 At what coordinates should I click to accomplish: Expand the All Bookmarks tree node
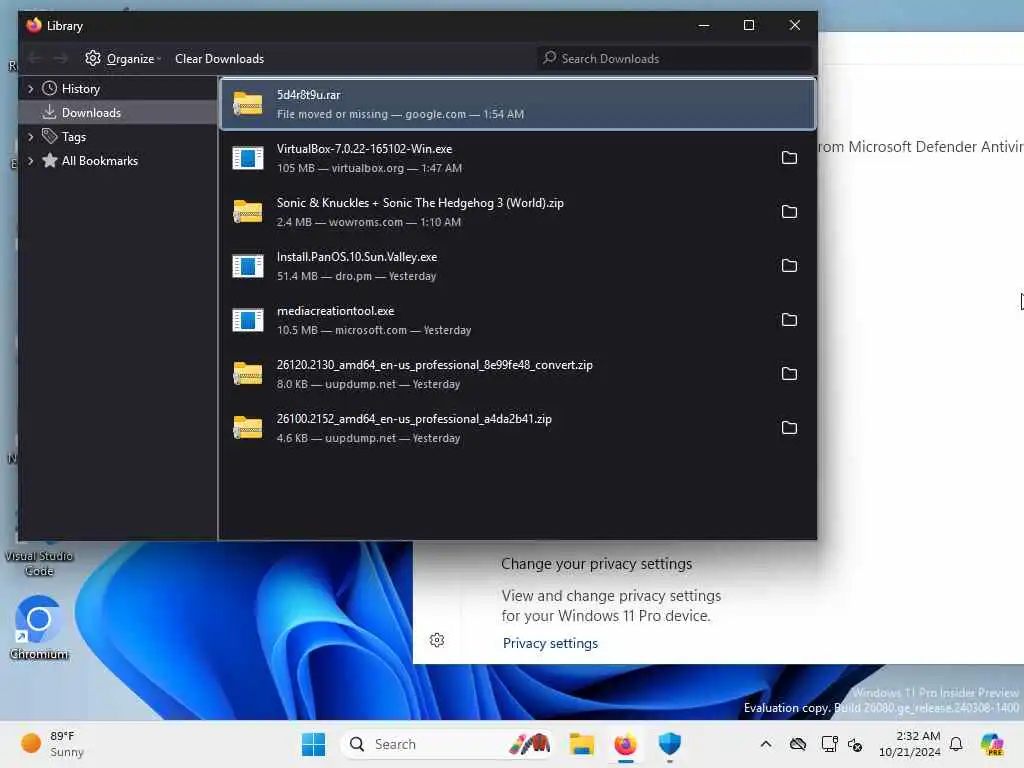pos(30,161)
